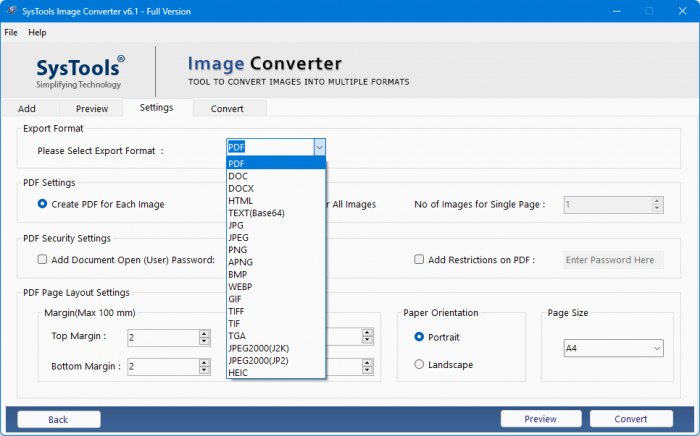
Task: Decrease Bottom Margin with down arrow
Action: click(204, 371)
